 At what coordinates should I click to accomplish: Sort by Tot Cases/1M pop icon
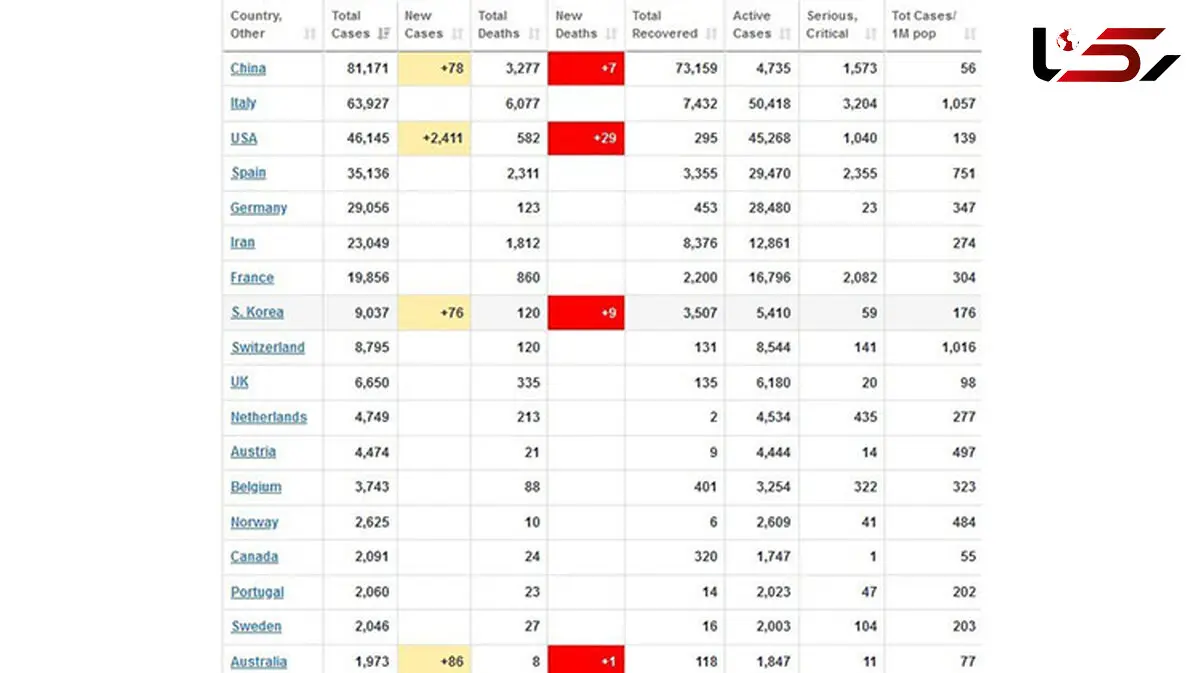coord(969,34)
